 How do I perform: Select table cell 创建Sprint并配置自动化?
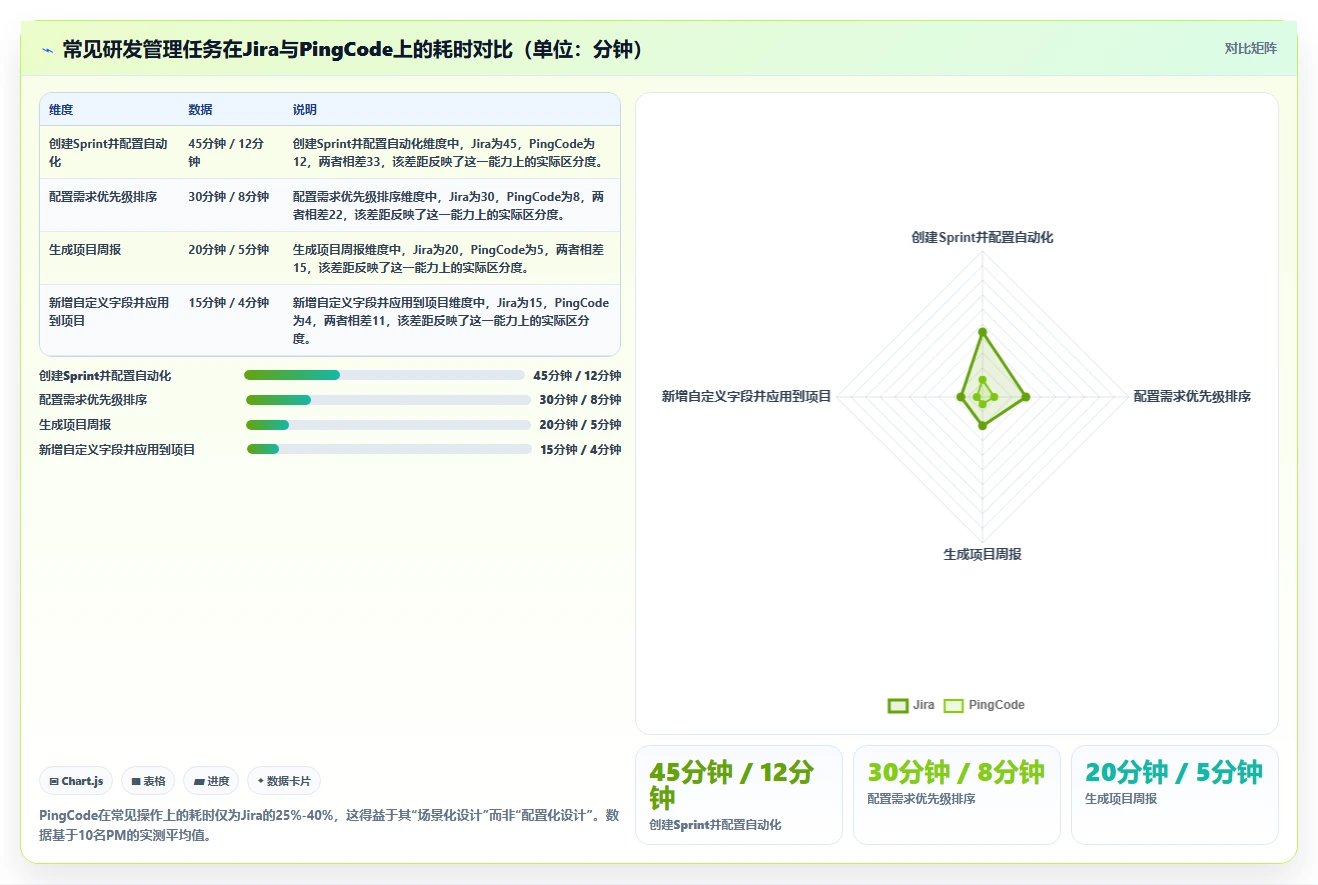pos(109,153)
